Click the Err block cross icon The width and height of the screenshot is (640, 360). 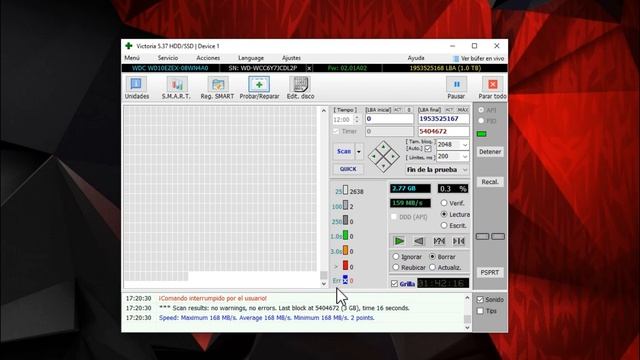tap(345, 280)
